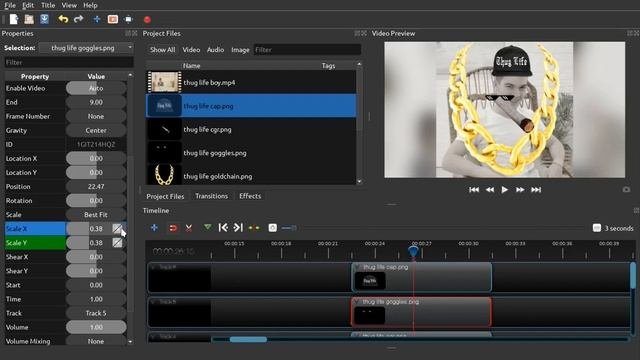Jump to end of video
Viewport: 640px width, 360px height.
coord(536,189)
